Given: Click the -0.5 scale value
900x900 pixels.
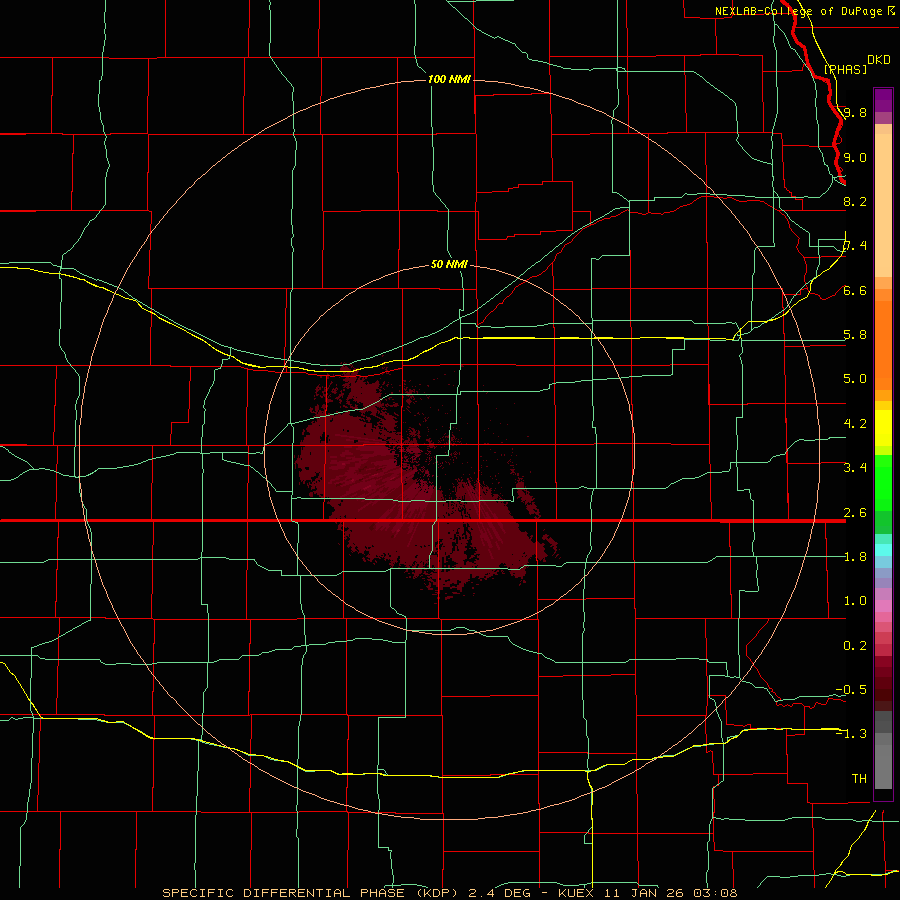Looking at the screenshot, I should 851,690.
